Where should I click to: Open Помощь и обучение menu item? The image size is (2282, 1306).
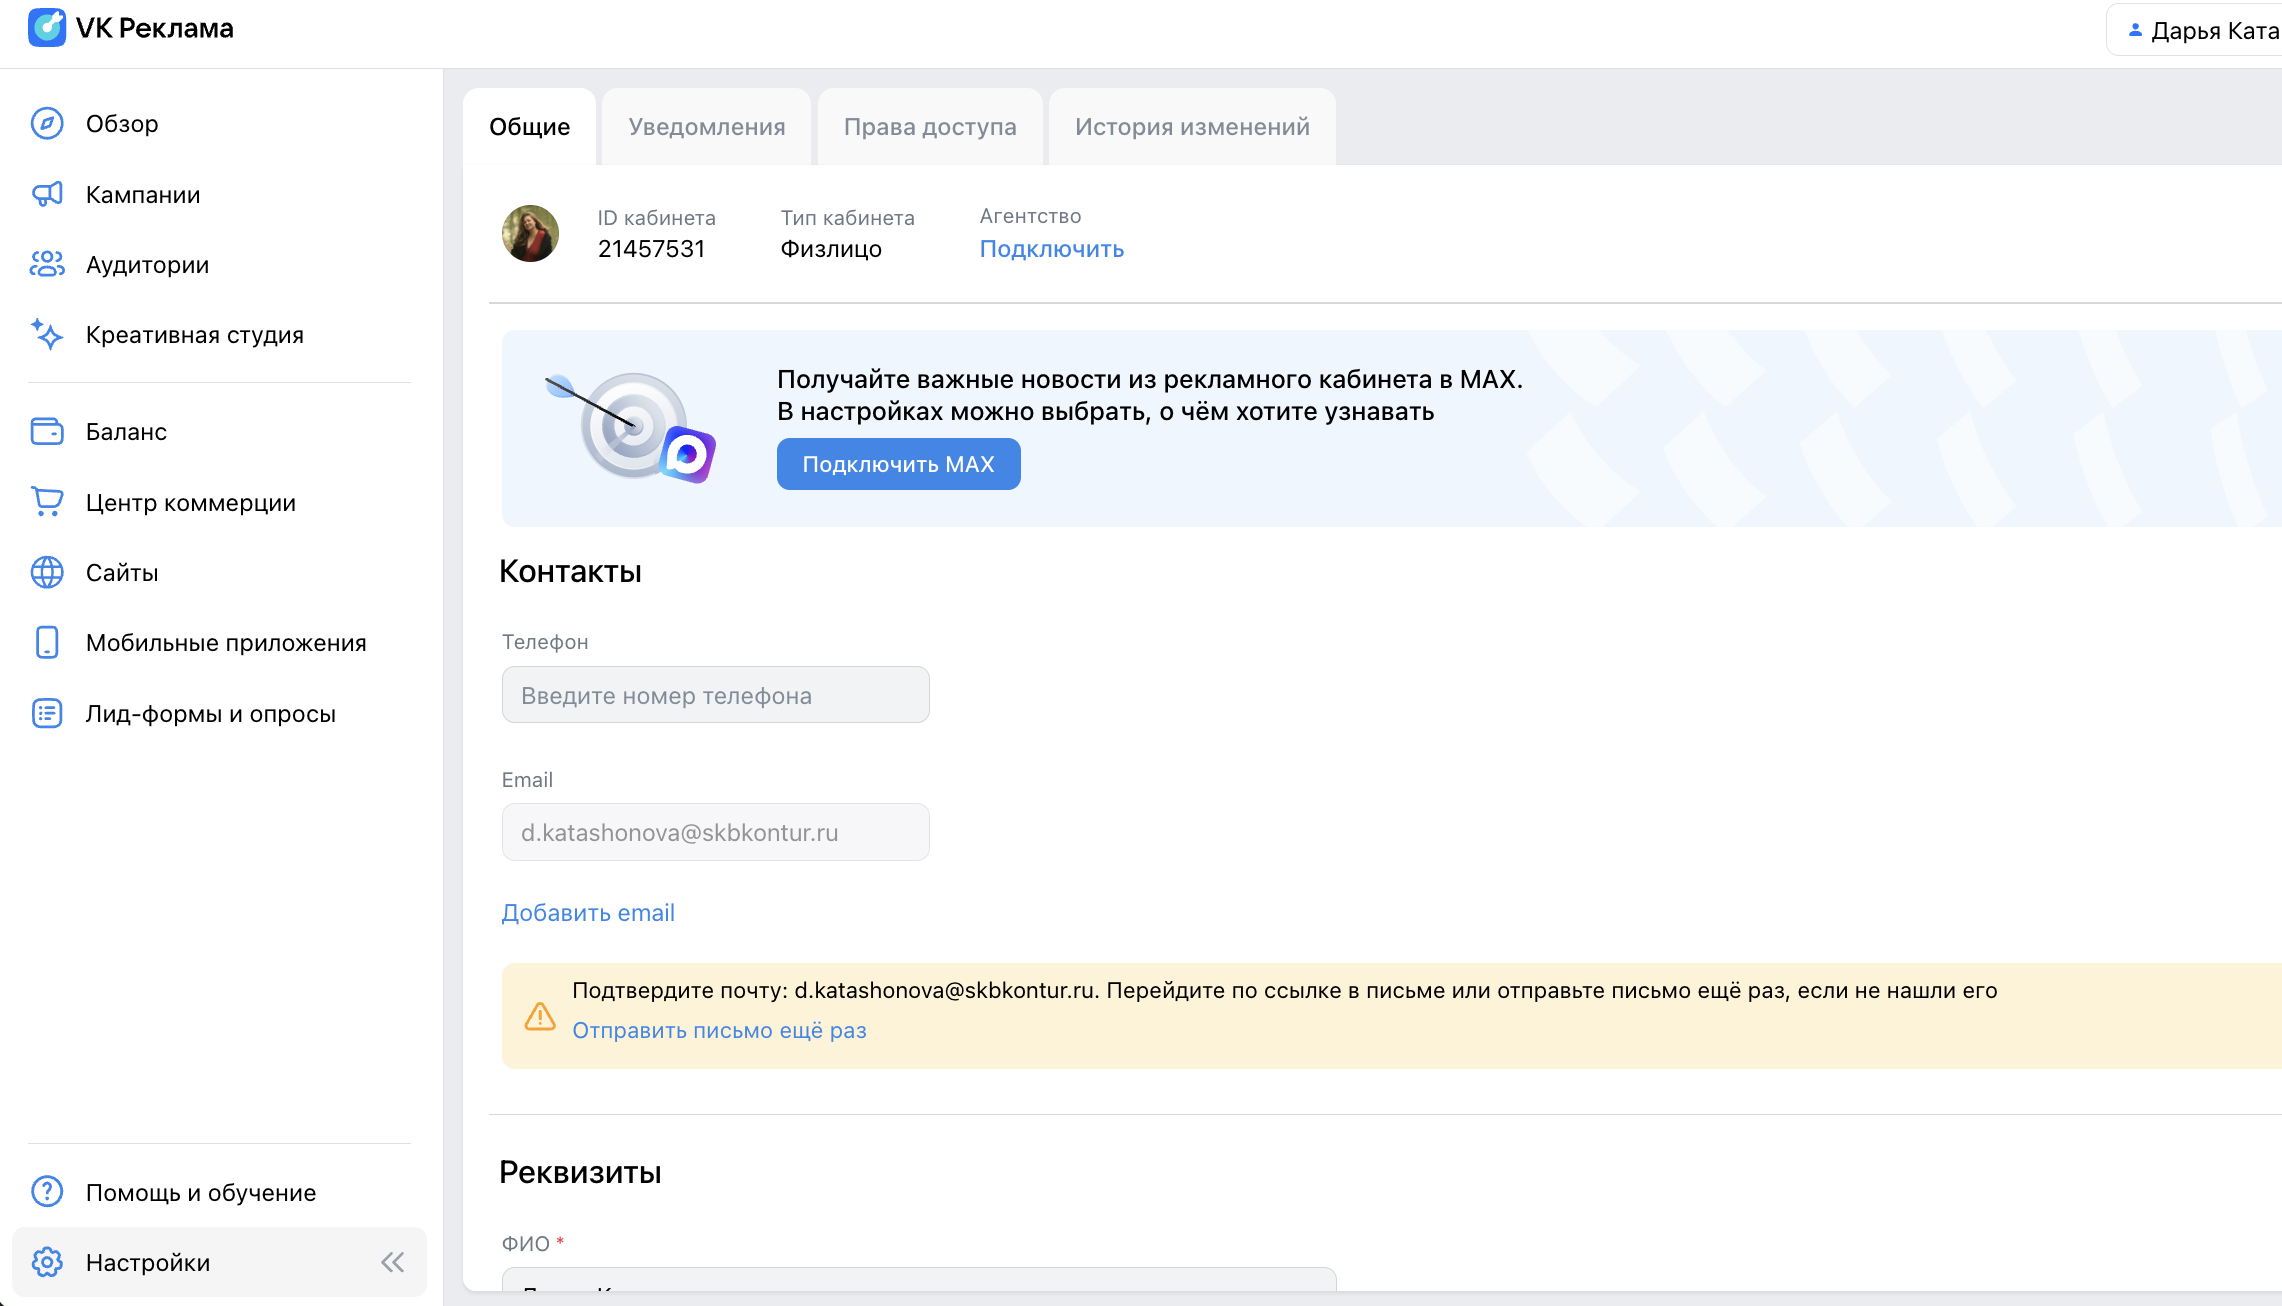pyautogui.click(x=201, y=1192)
